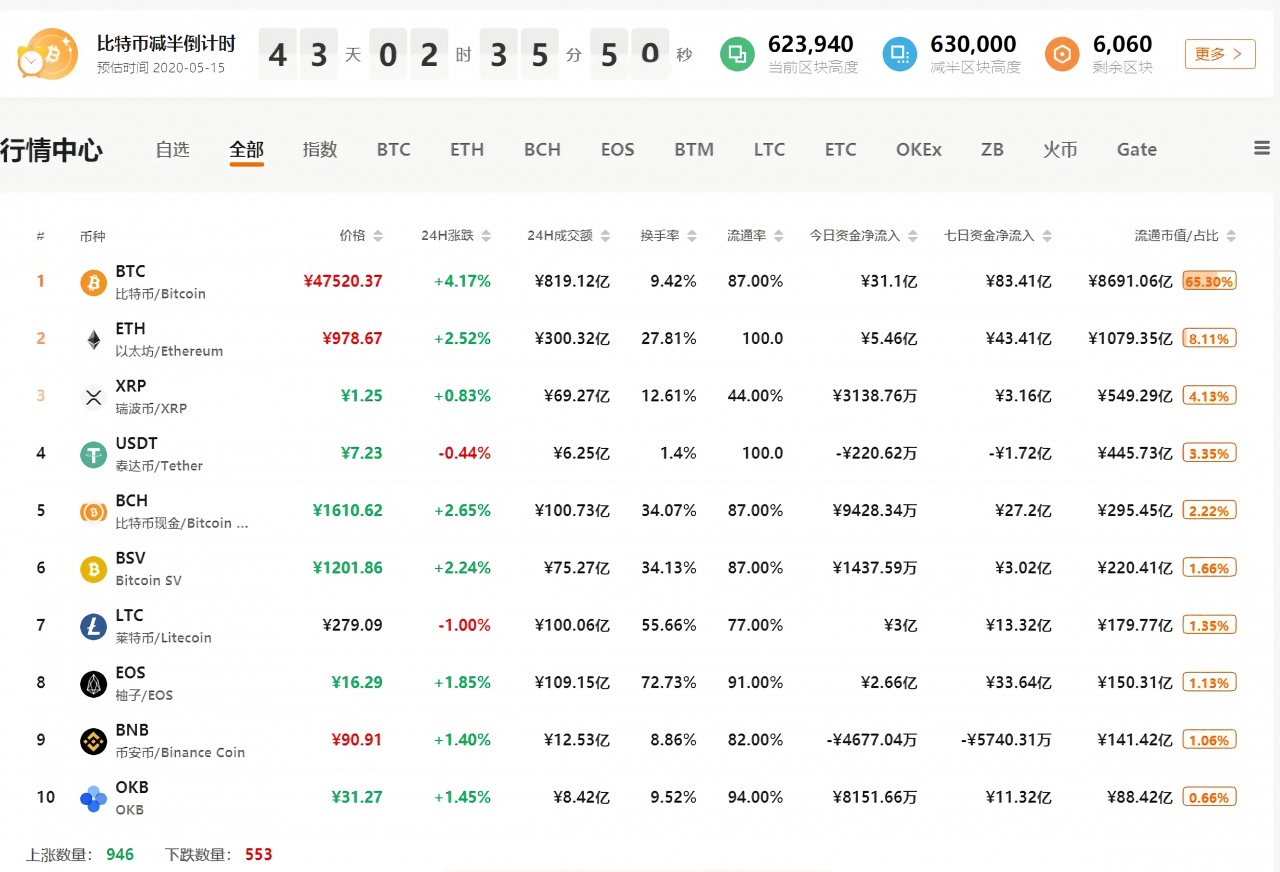1280x872 pixels.
Task: Click the 更多 > button
Action: pos(1220,54)
